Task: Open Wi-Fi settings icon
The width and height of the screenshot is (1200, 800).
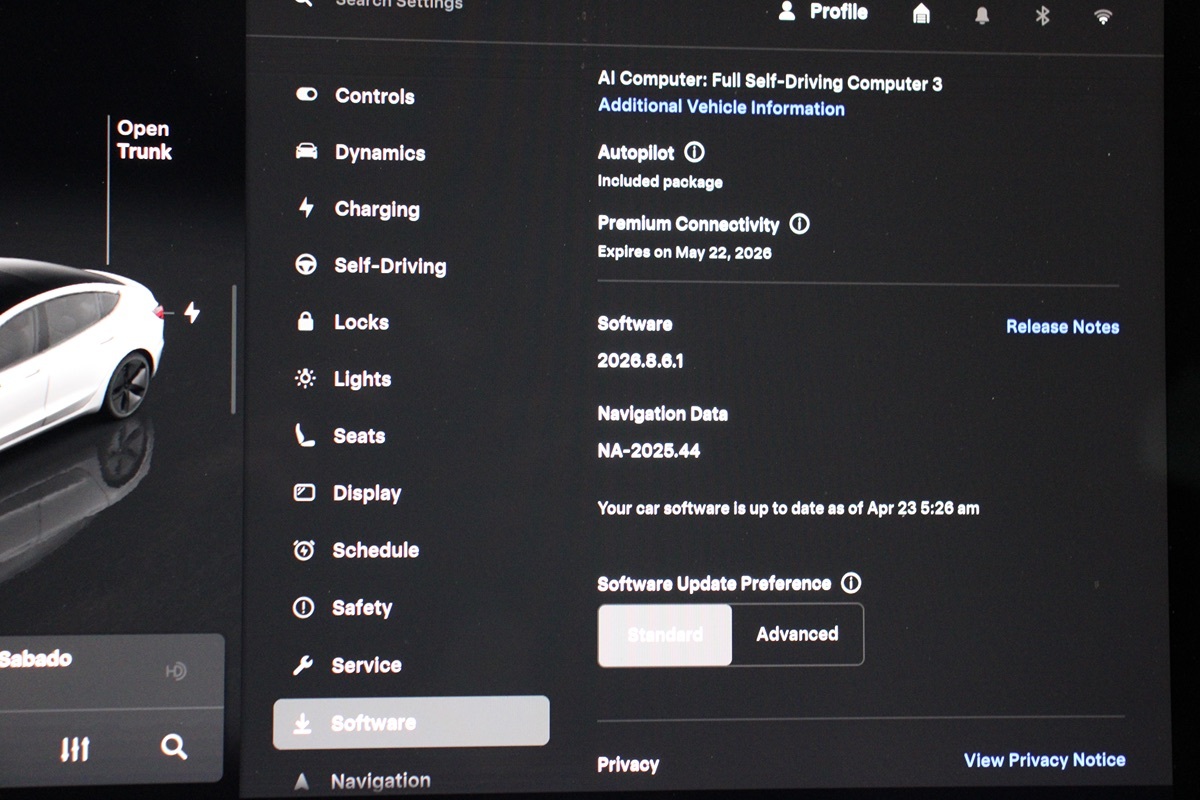Action: click(1103, 16)
